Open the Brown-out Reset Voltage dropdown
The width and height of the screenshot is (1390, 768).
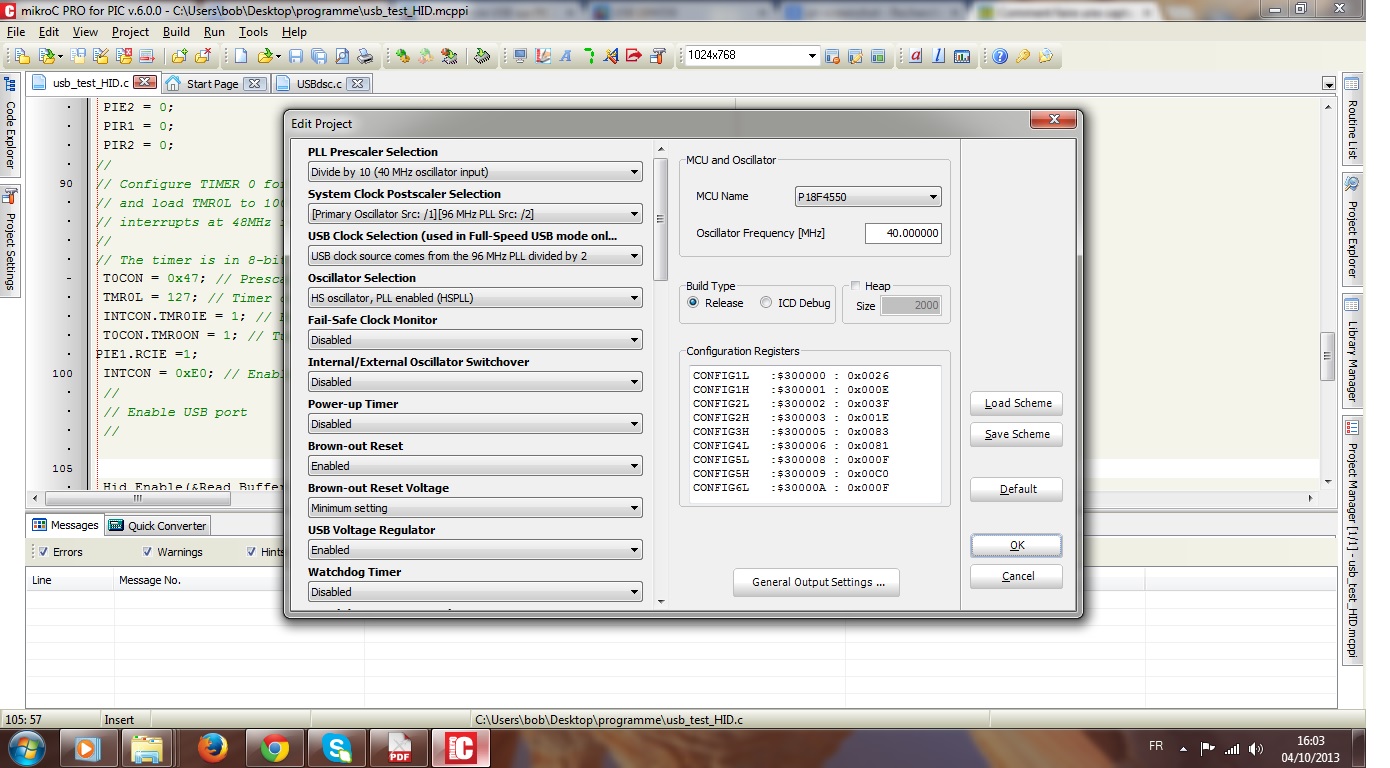click(475, 508)
